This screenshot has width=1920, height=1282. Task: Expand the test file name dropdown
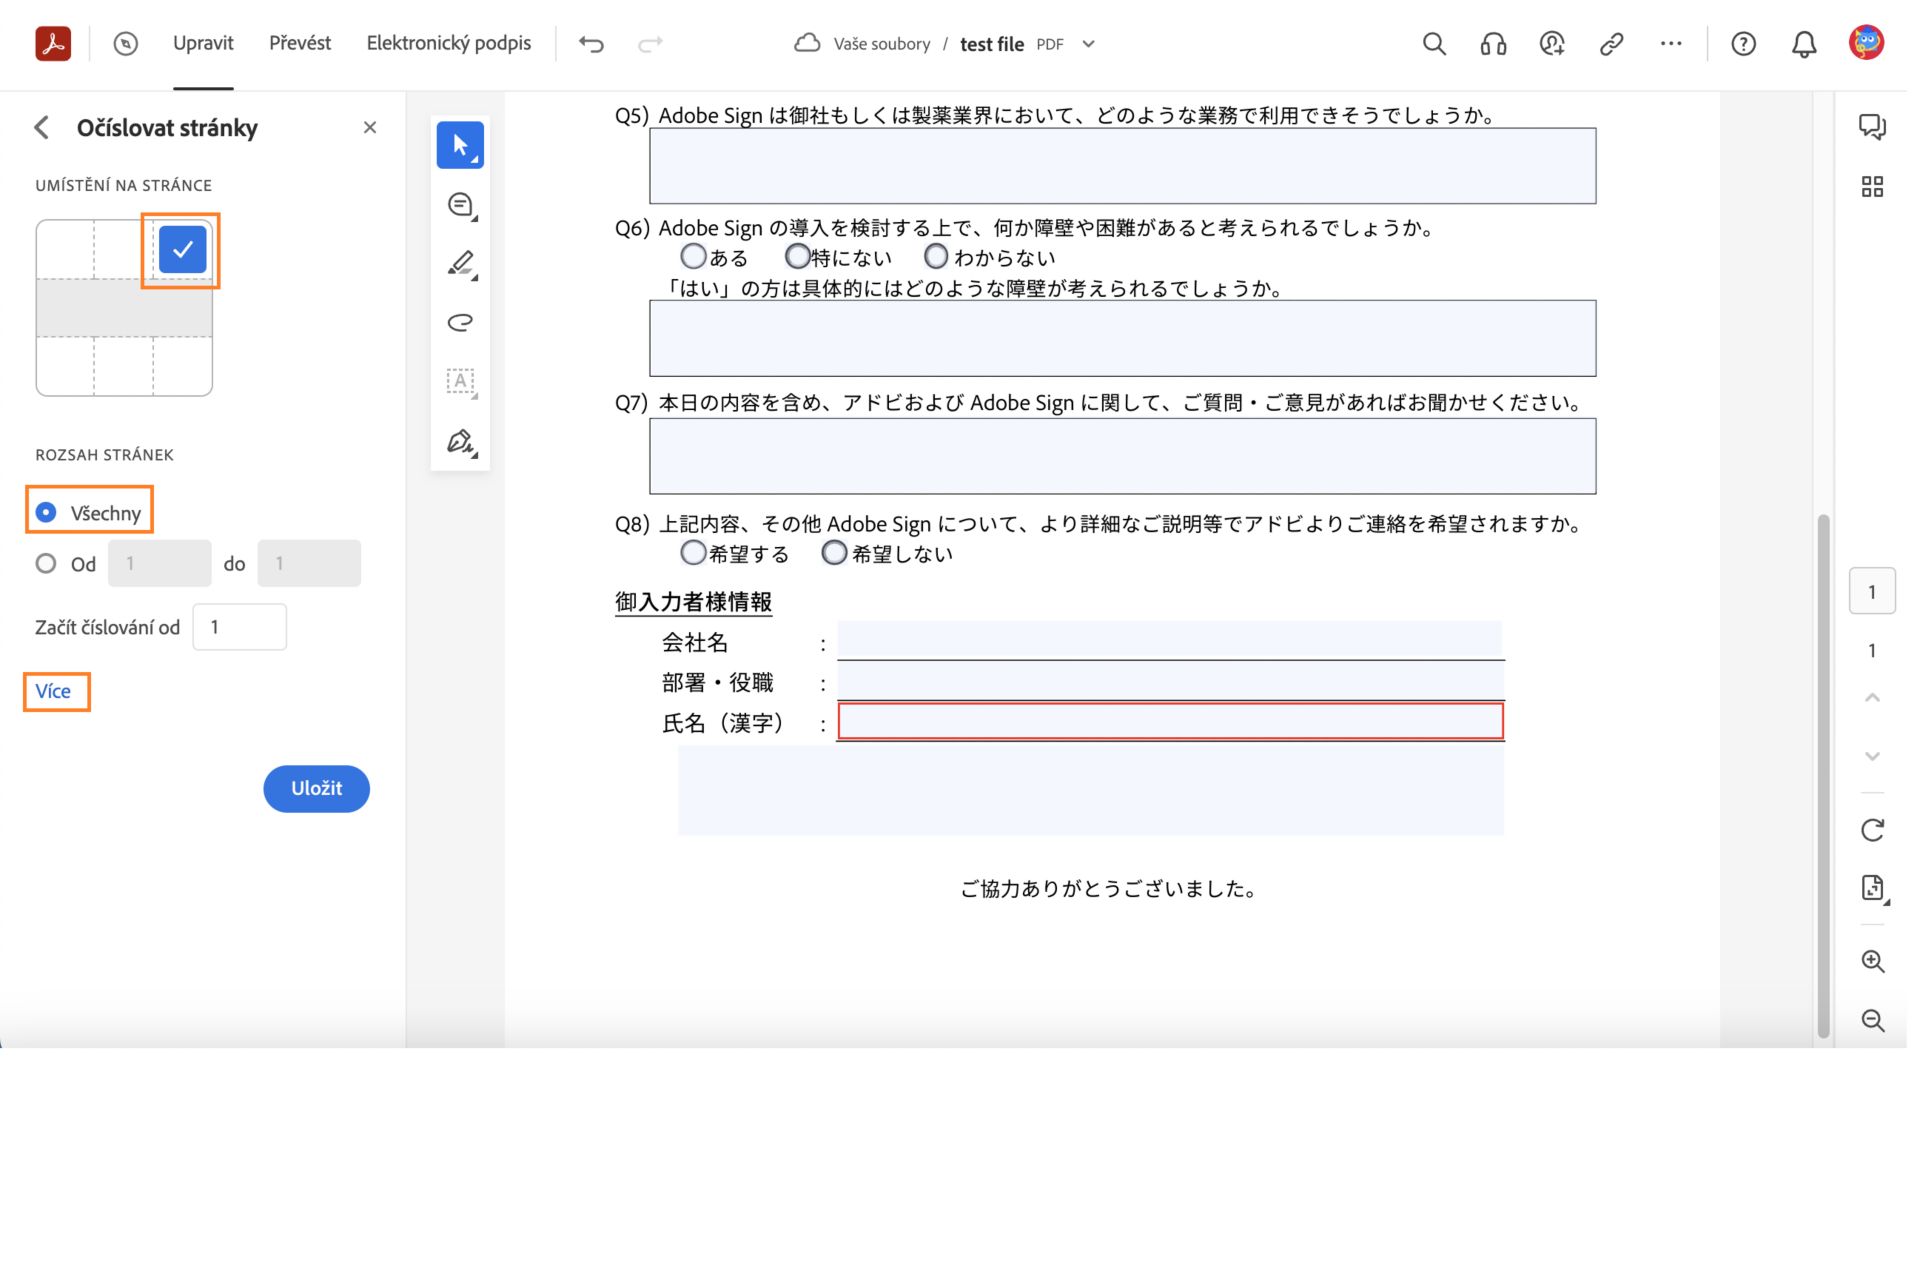click(1089, 44)
